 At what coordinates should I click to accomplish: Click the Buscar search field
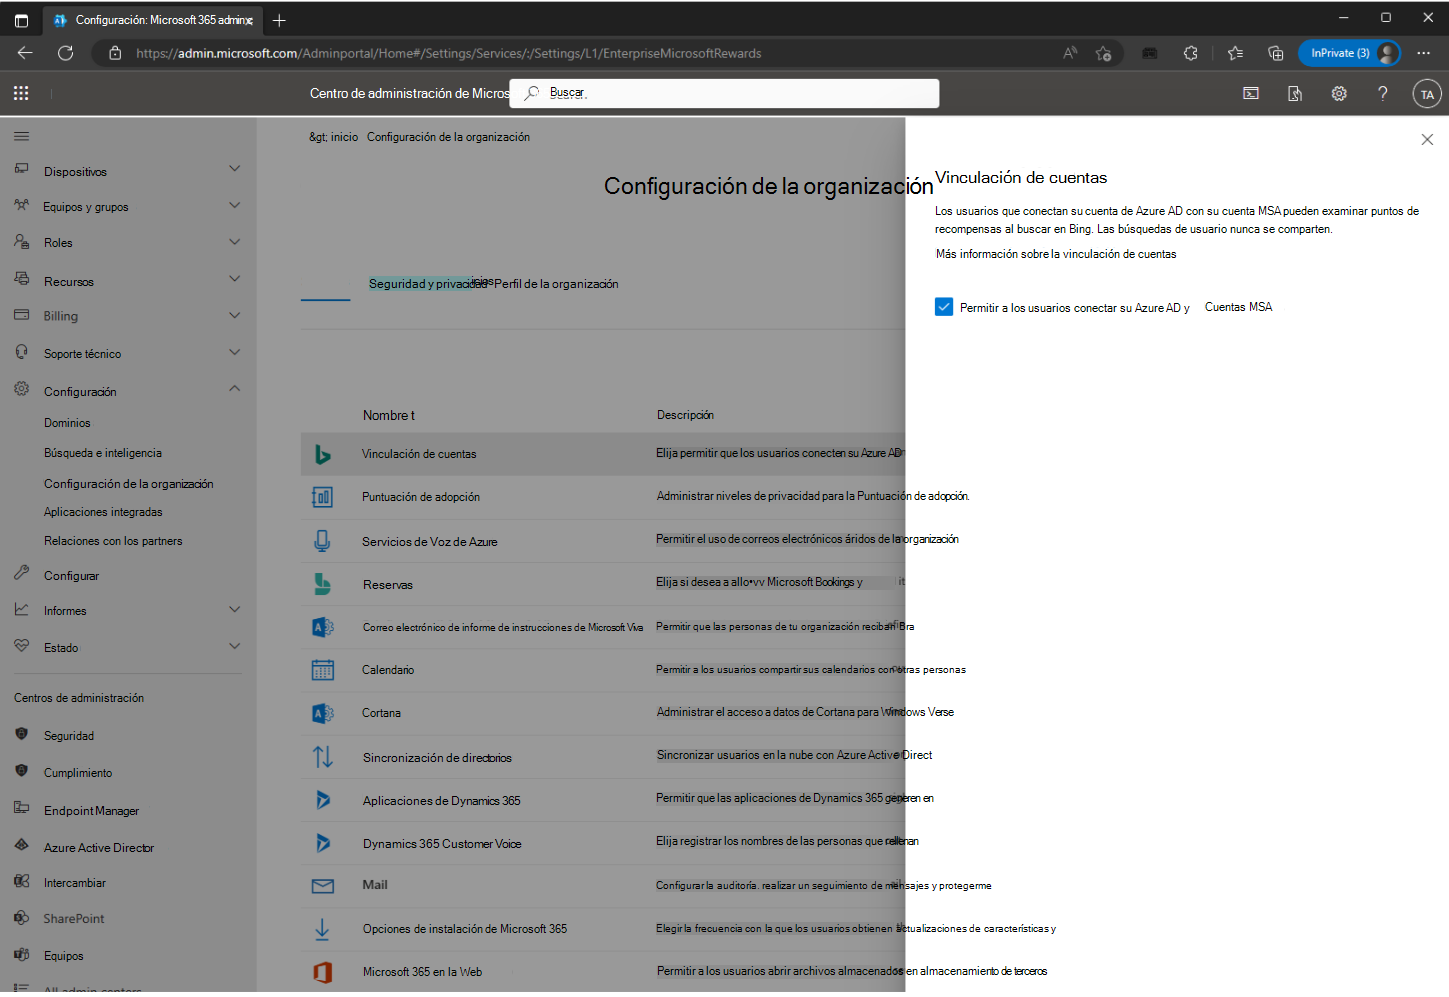[x=725, y=93]
